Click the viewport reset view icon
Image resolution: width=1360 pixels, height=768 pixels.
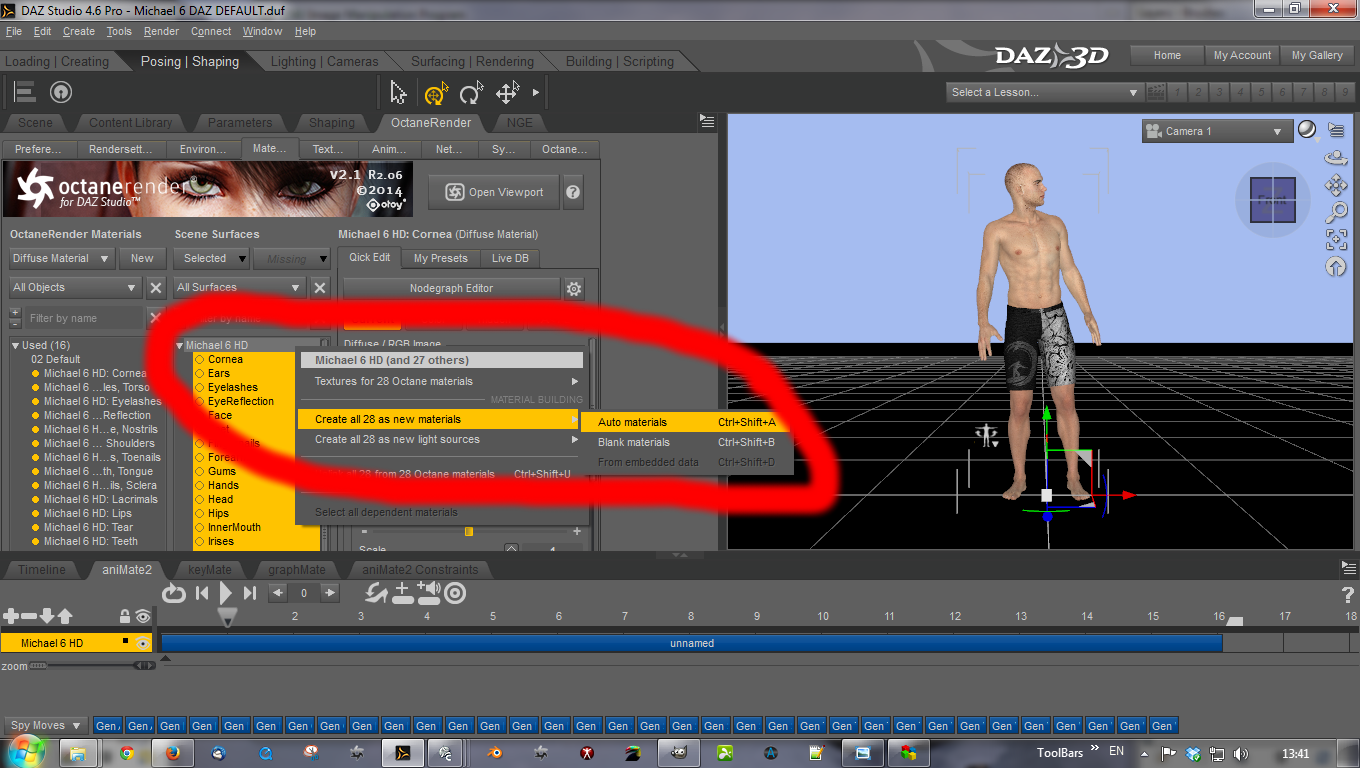pyautogui.click(x=1335, y=266)
